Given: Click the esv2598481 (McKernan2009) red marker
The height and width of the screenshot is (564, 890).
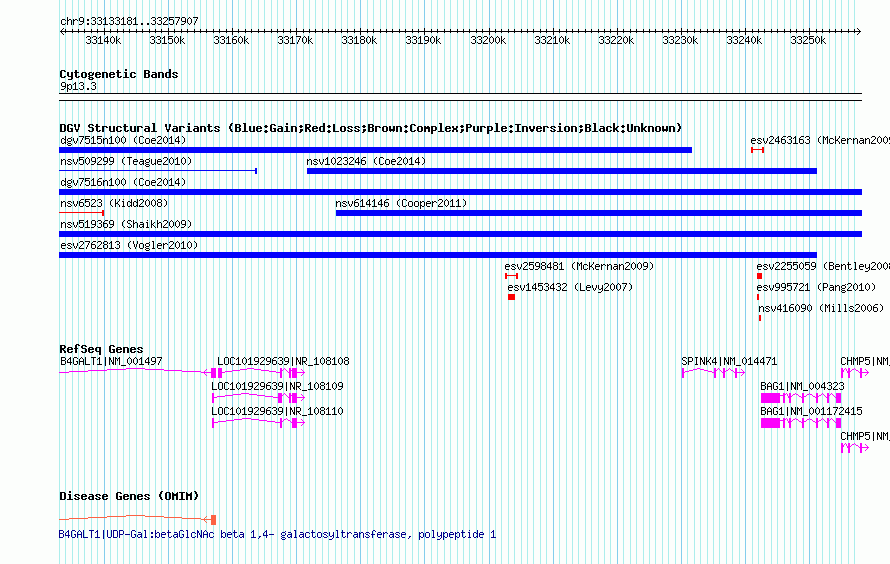Looking at the screenshot, I should click(511, 276).
